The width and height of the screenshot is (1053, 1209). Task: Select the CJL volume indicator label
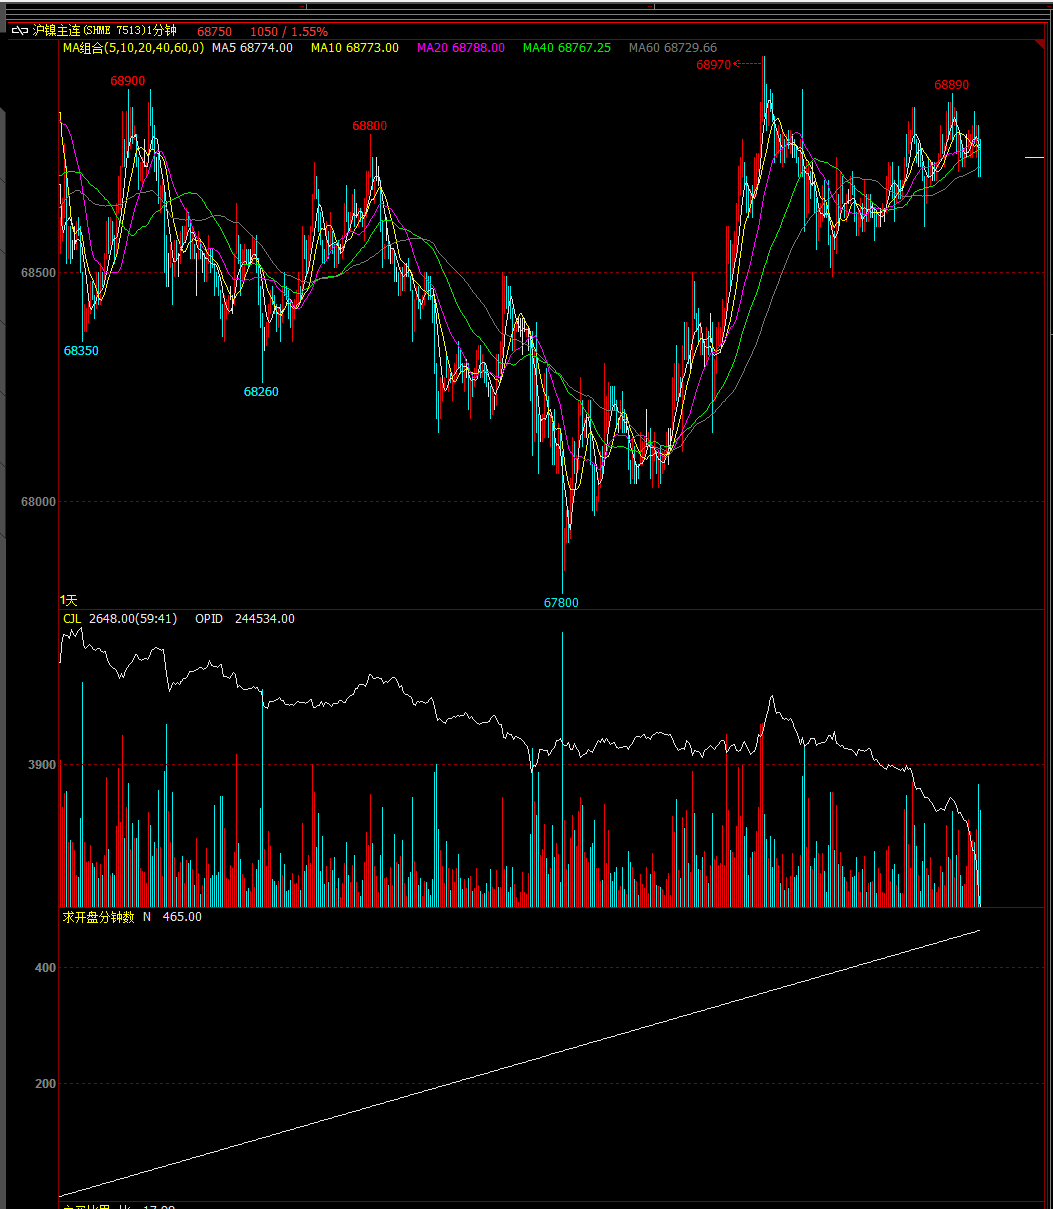pyautogui.click(x=72, y=619)
